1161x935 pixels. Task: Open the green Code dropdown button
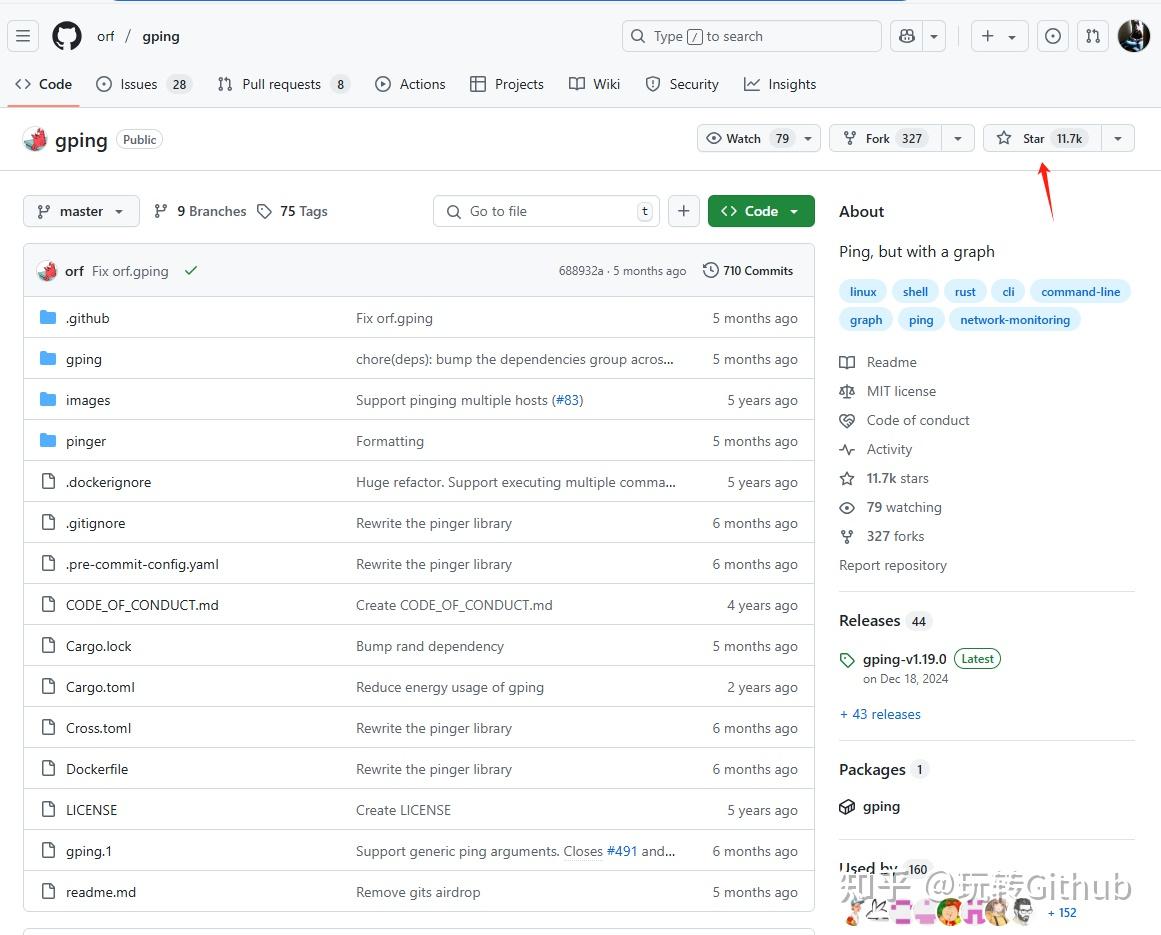tap(761, 211)
